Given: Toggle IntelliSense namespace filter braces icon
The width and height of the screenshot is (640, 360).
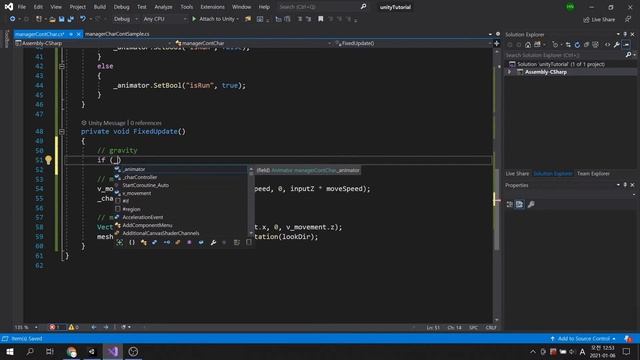Looking at the screenshot, I should [132, 242].
